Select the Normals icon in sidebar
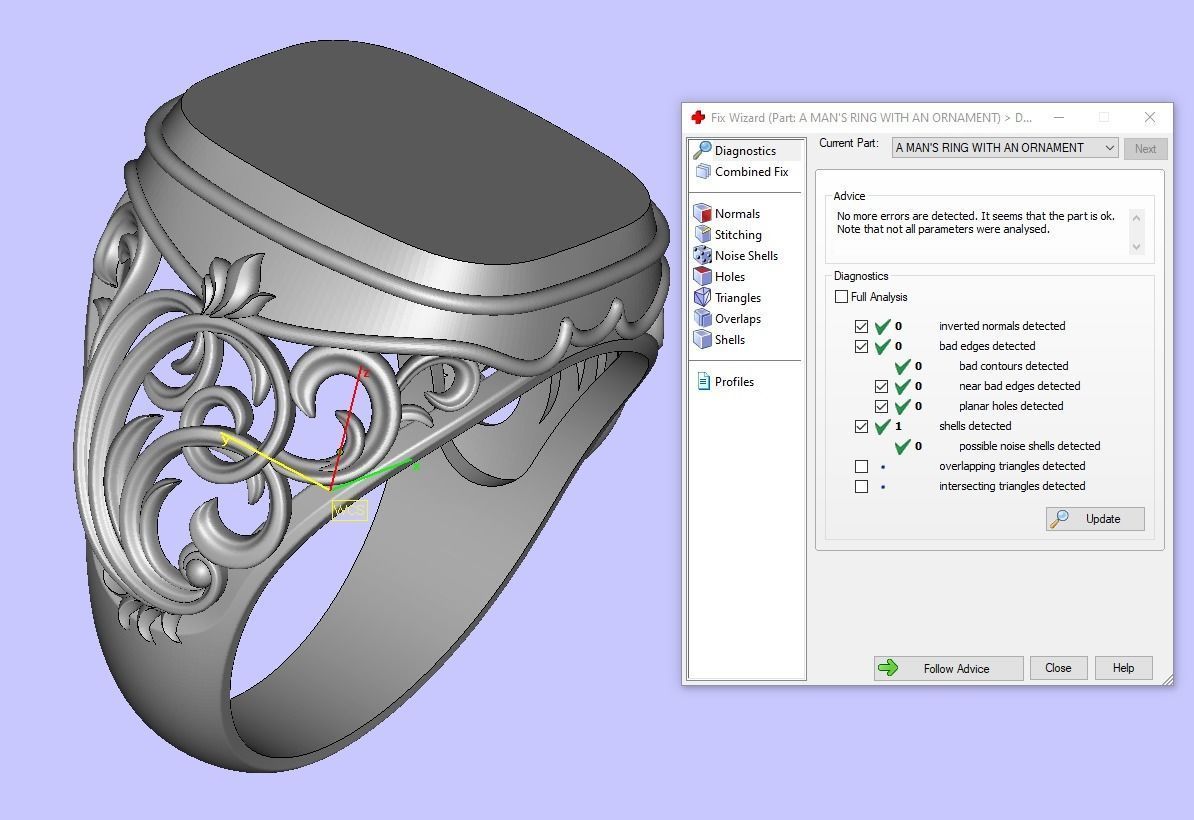 tap(702, 213)
